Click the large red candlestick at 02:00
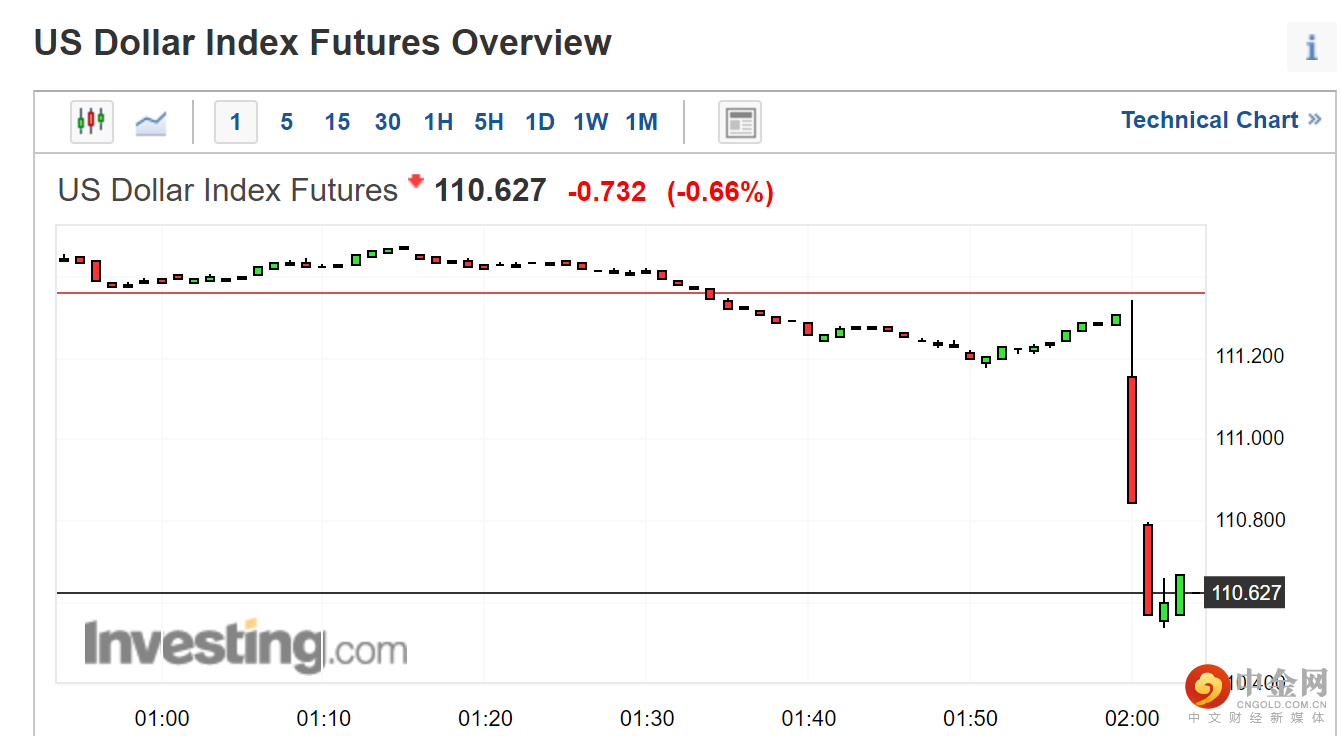 [1132, 439]
